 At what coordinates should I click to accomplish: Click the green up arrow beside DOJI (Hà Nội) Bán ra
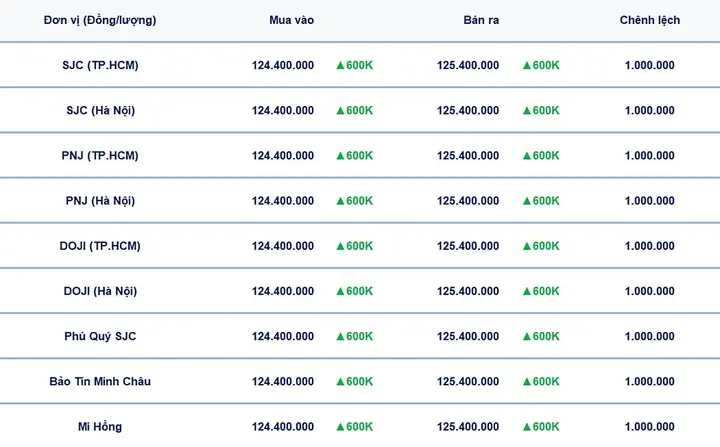527,291
